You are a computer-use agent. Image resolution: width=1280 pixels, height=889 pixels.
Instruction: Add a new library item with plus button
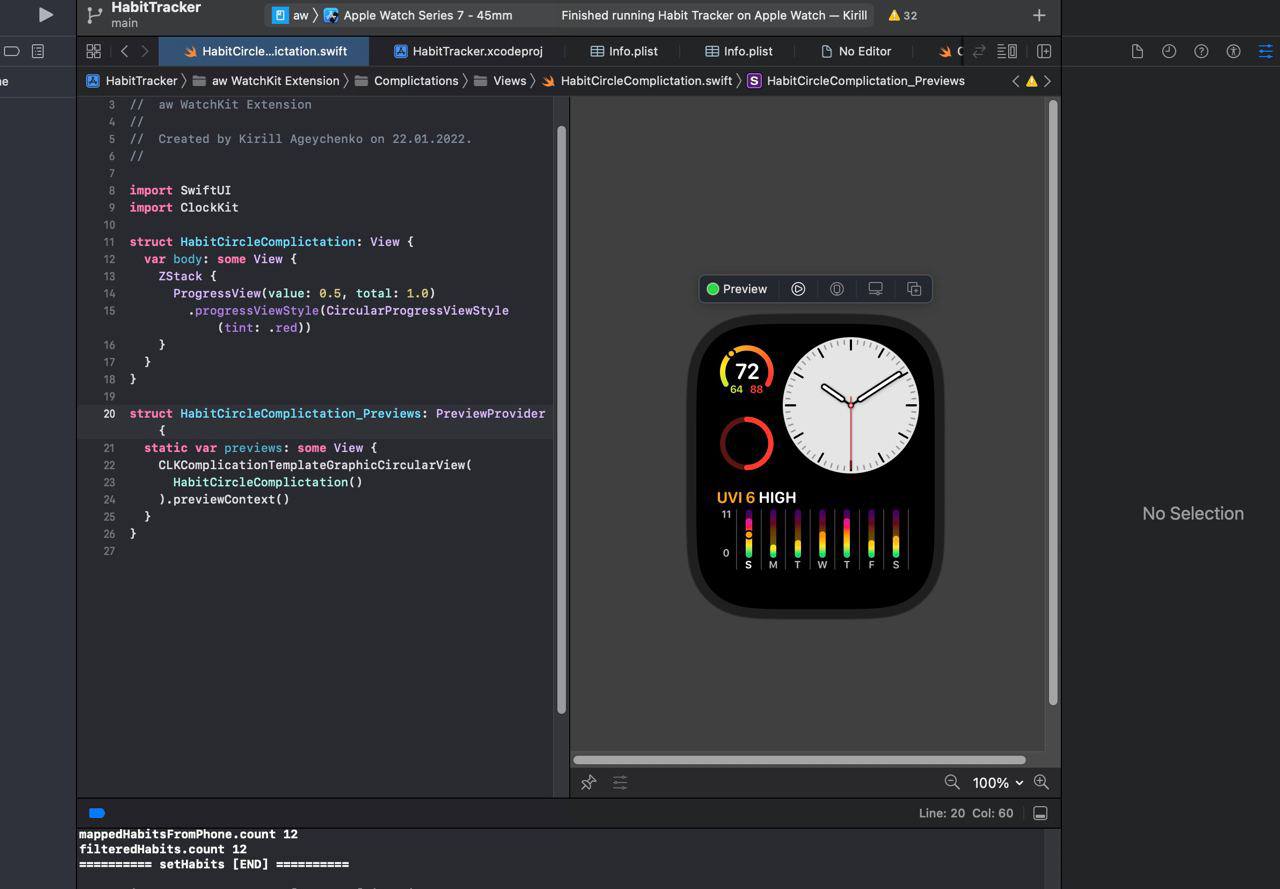pyautogui.click(x=1039, y=15)
